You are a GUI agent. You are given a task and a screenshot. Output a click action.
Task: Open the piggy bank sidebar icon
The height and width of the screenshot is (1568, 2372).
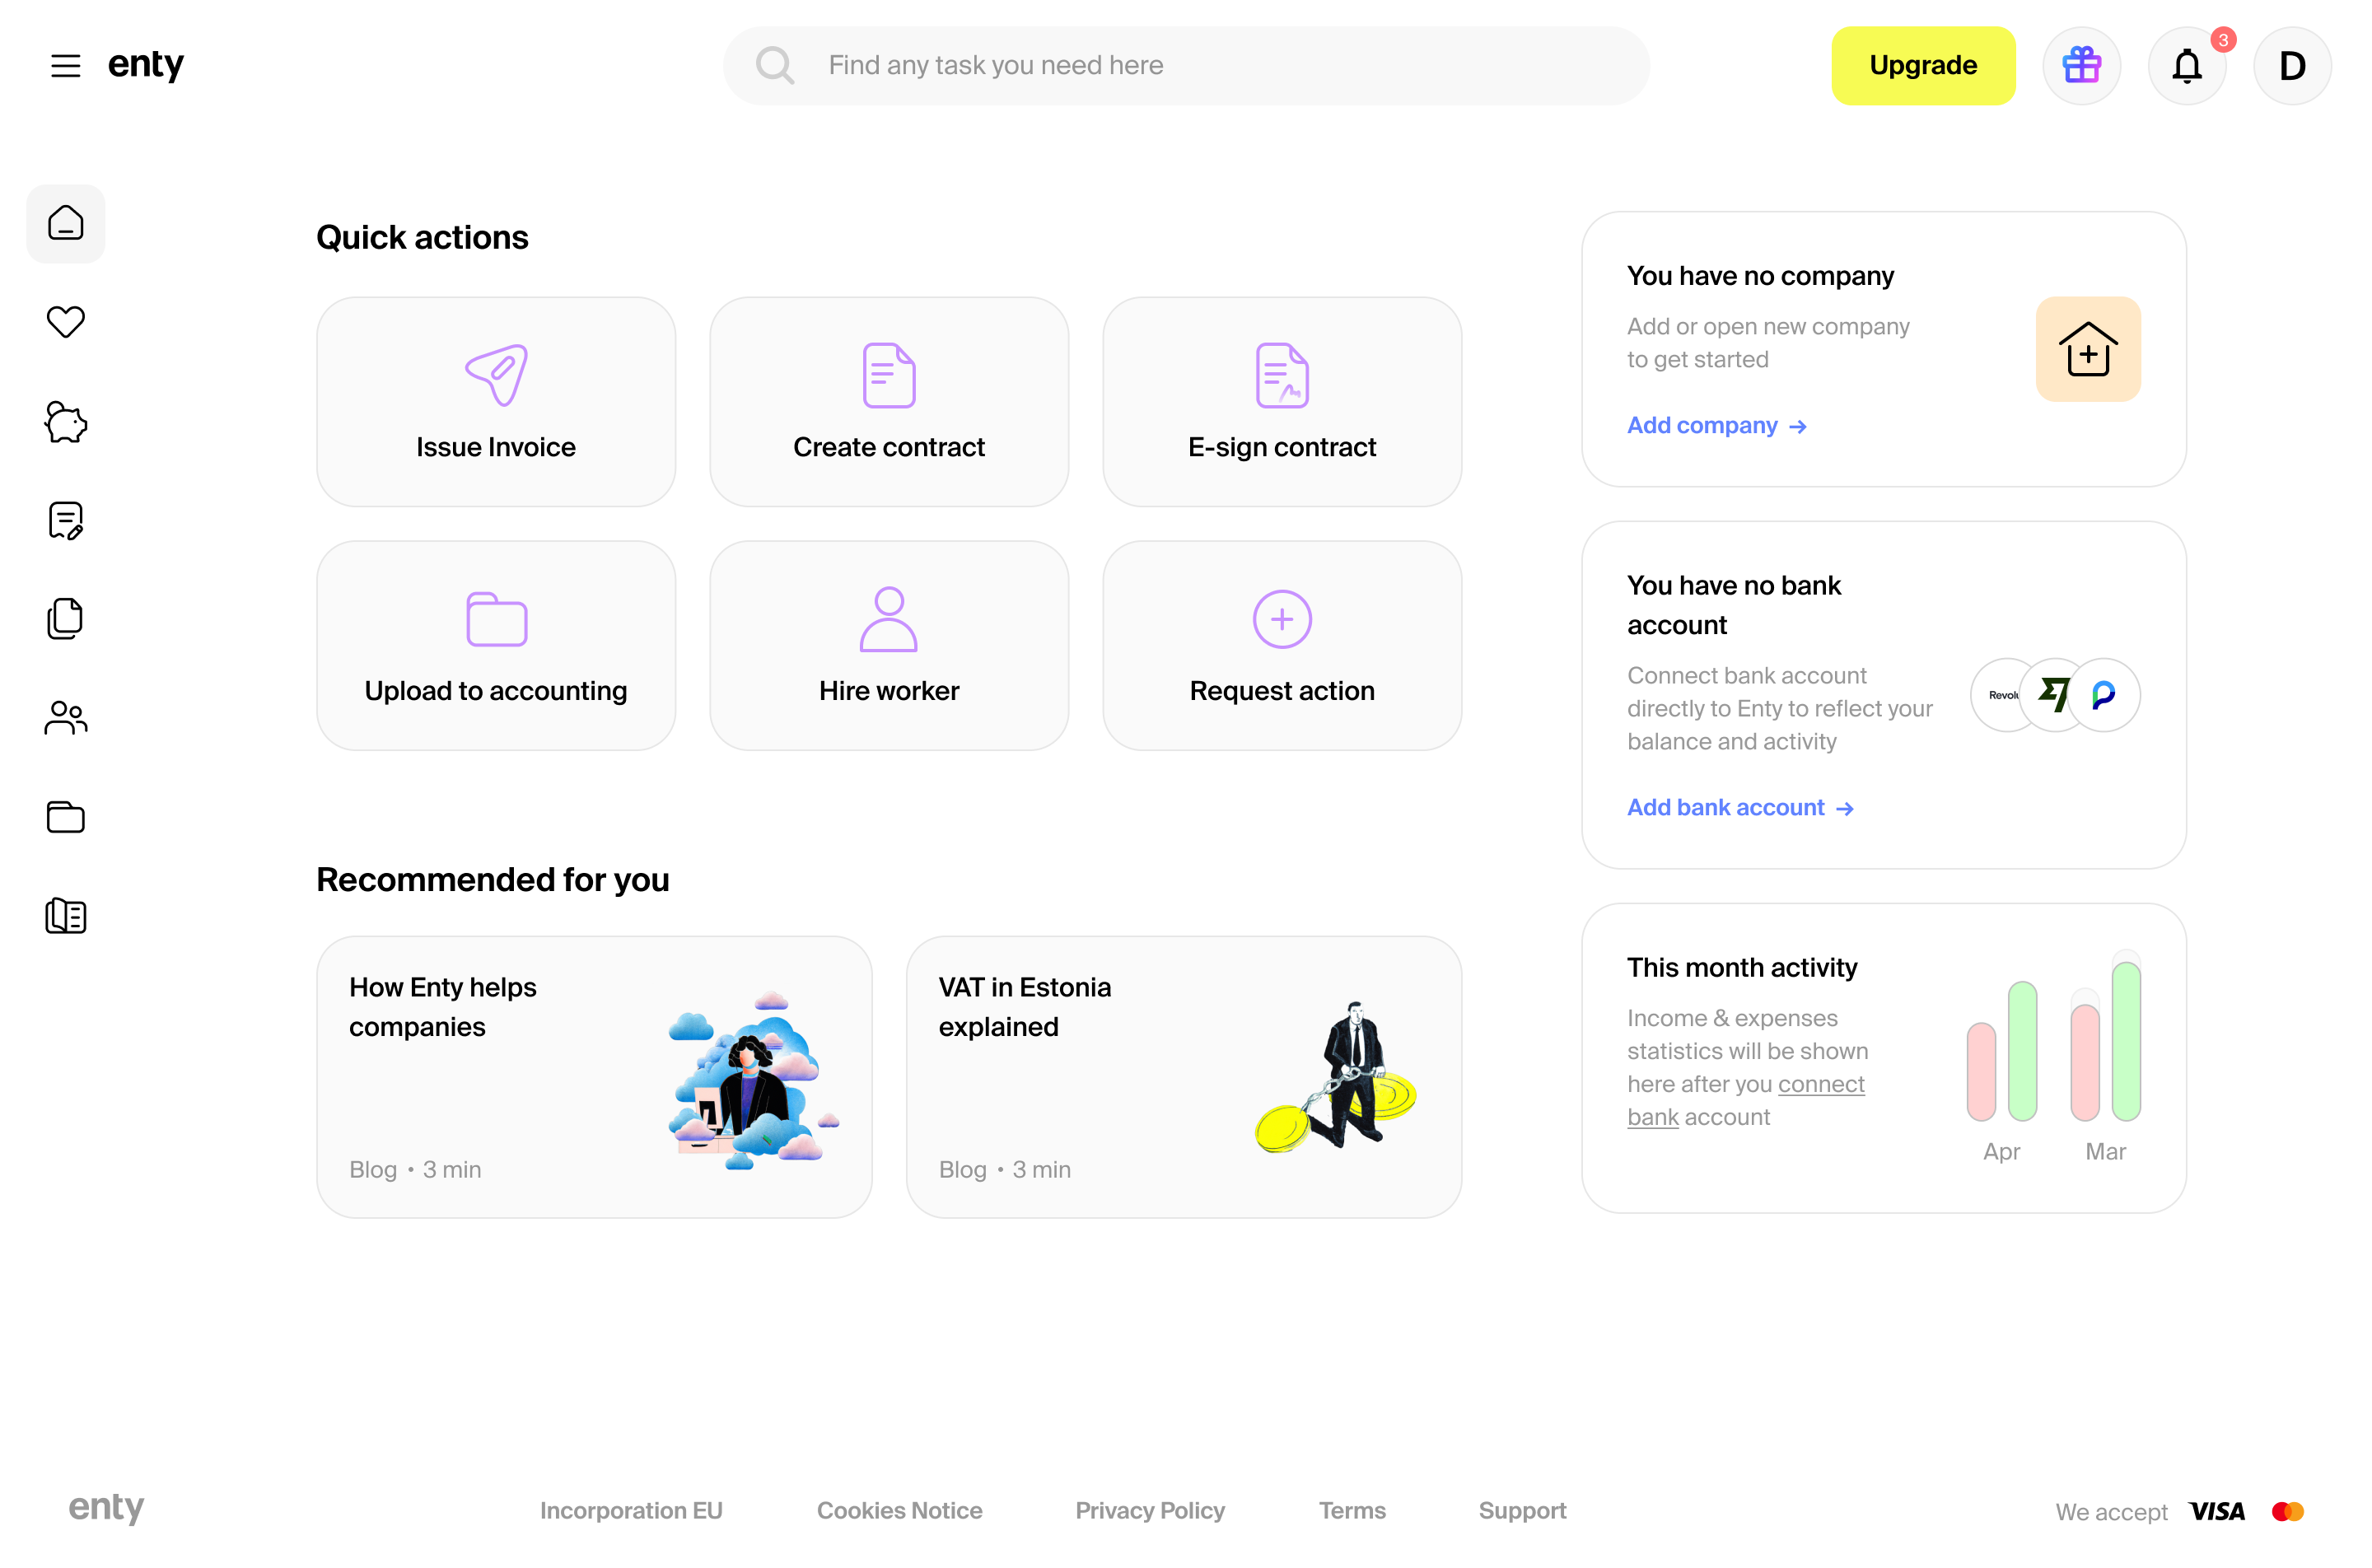click(x=66, y=422)
